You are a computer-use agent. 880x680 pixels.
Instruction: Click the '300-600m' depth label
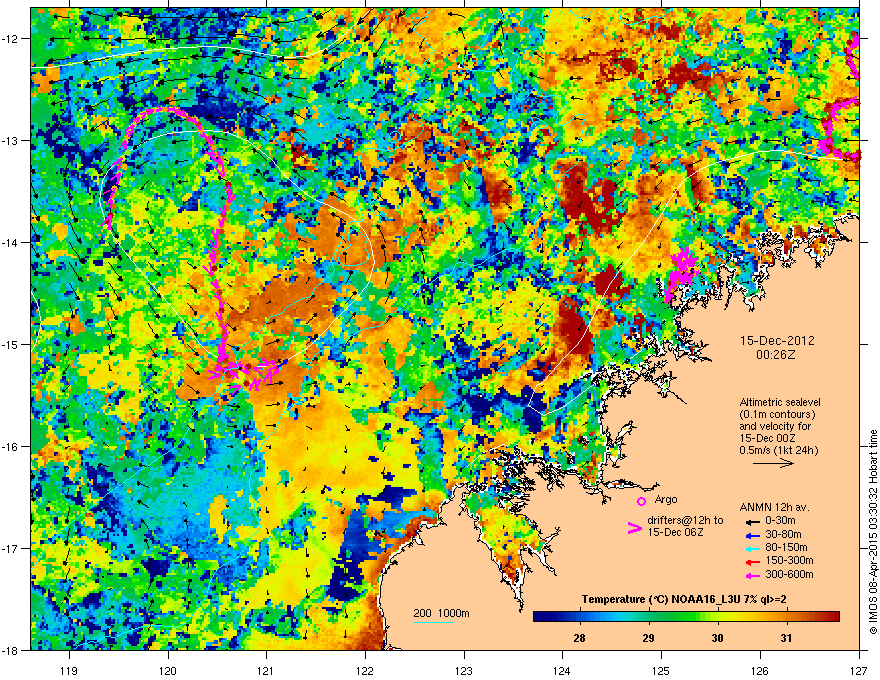pyautogui.click(x=789, y=575)
